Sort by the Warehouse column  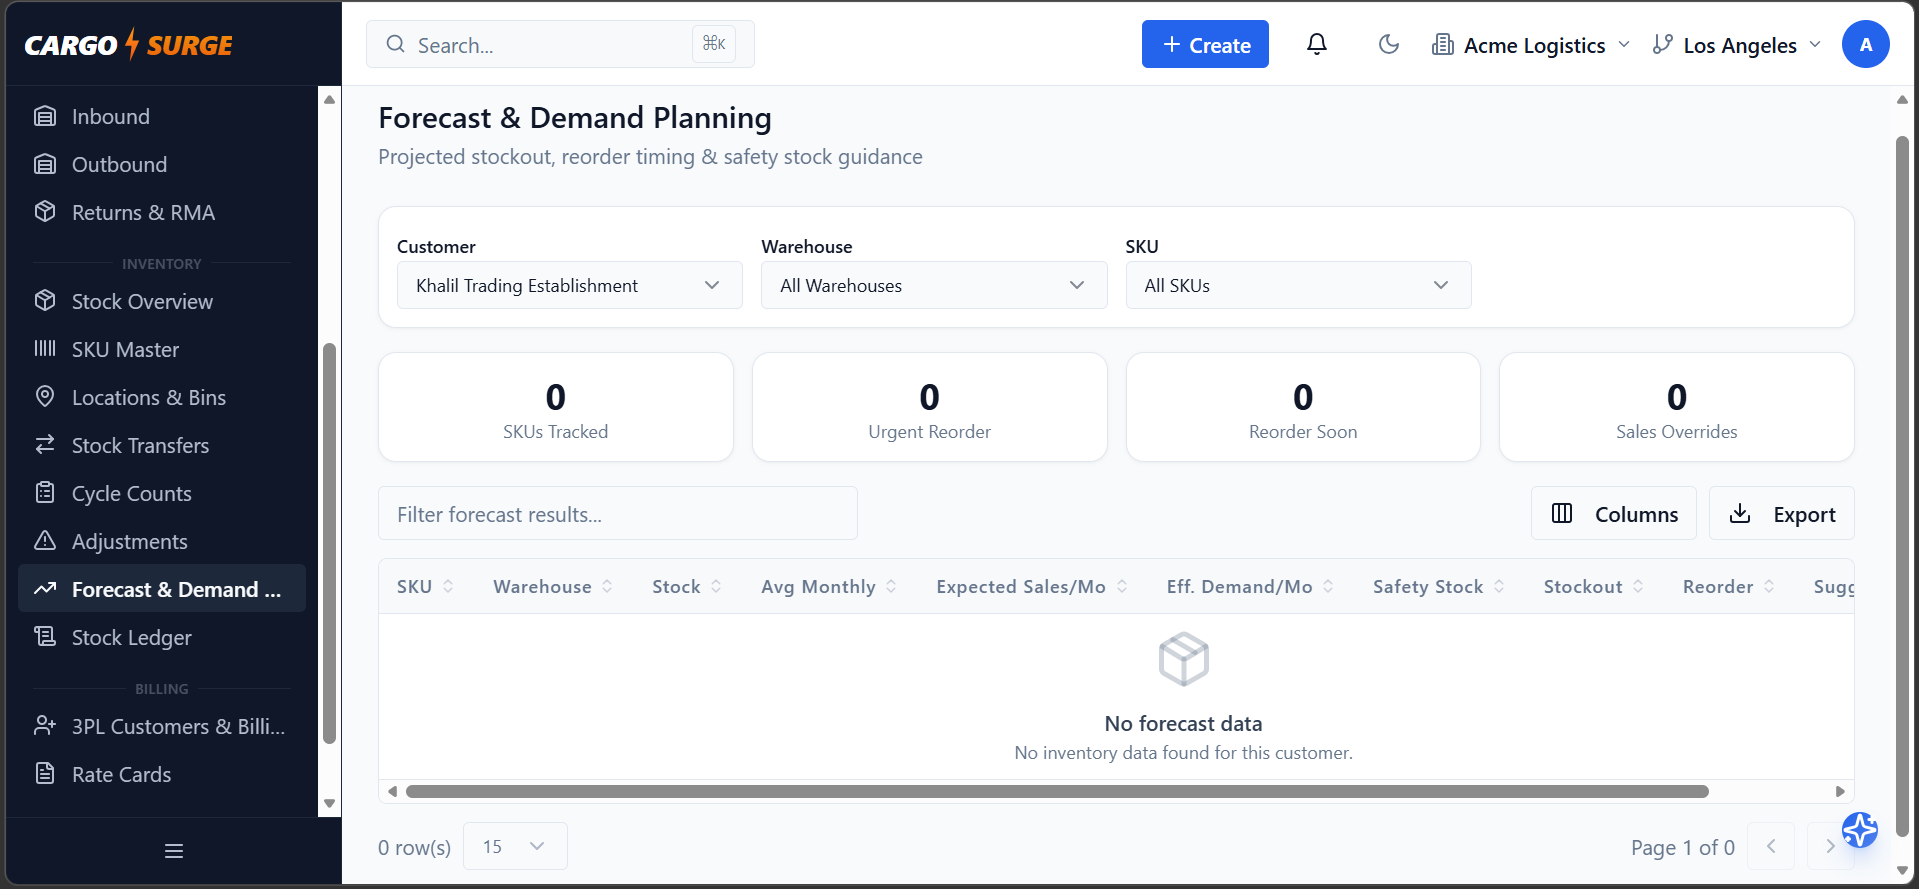pyautogui.click(x=553, y=587)
